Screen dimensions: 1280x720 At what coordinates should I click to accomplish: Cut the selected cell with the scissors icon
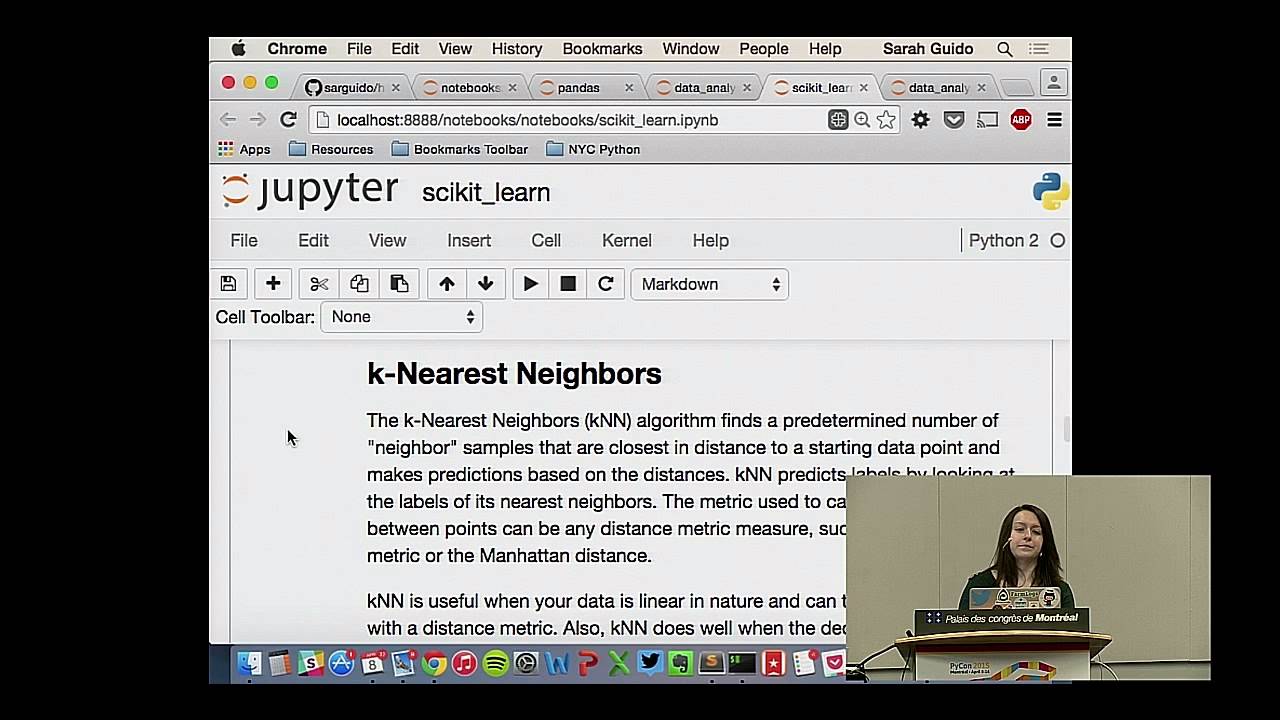pos(319,284)
